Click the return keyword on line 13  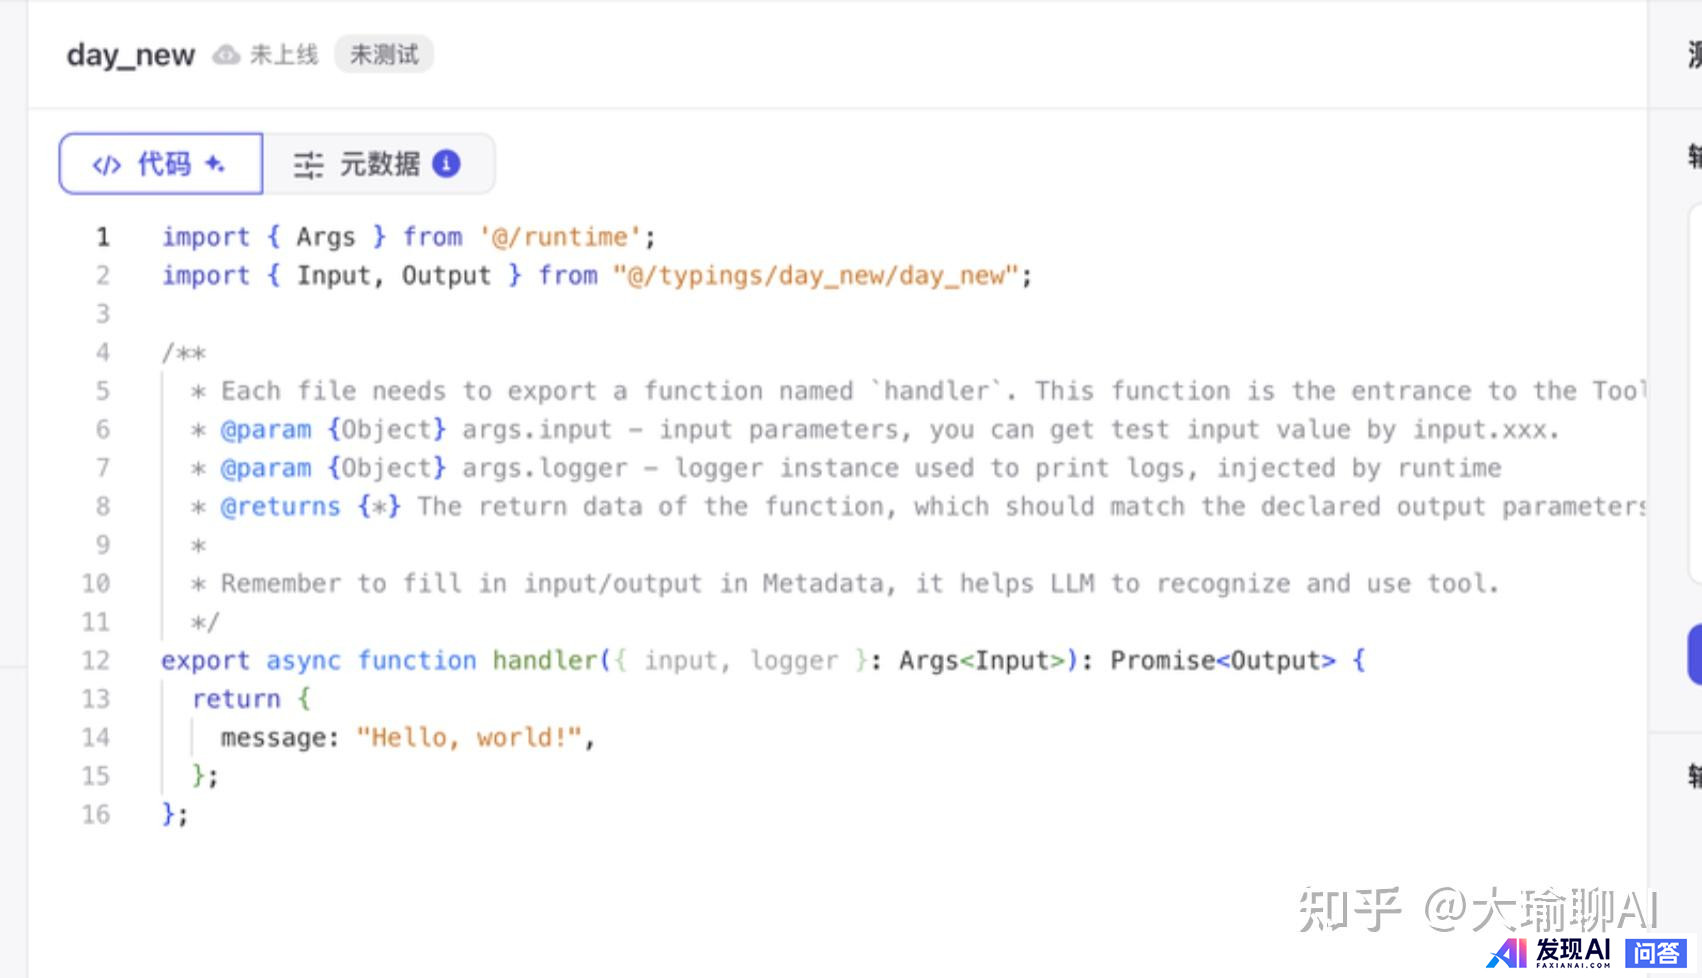tap(236, 699)
